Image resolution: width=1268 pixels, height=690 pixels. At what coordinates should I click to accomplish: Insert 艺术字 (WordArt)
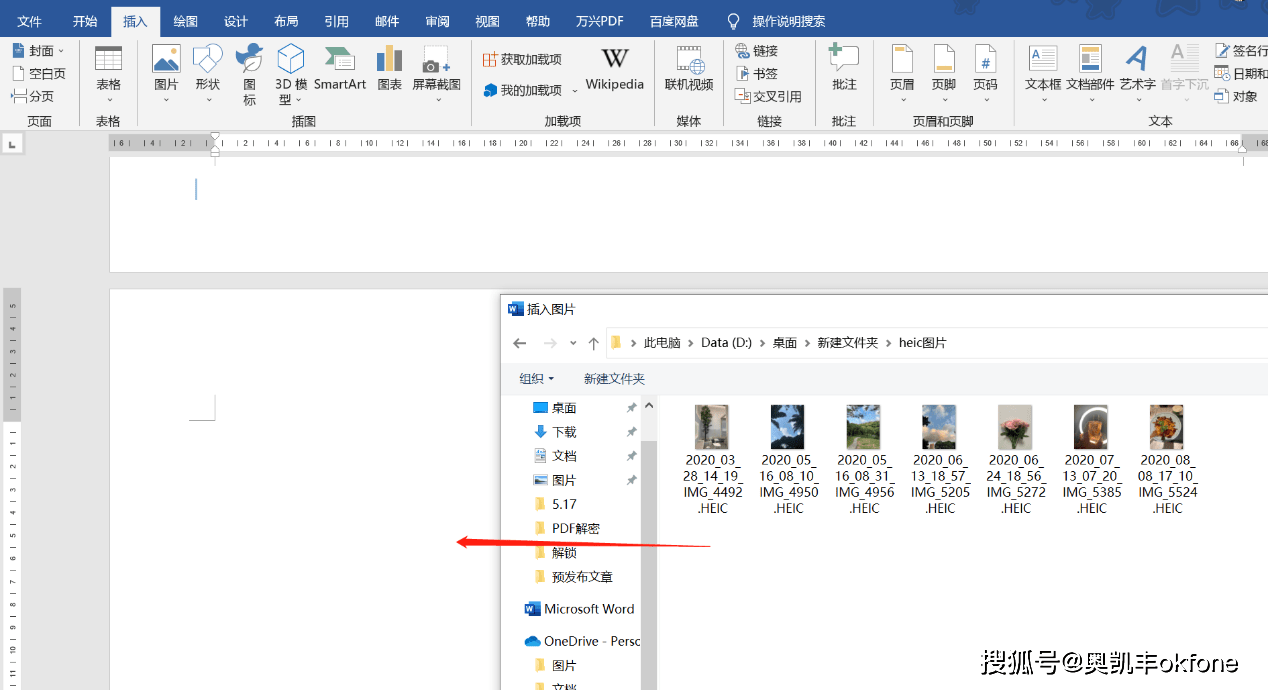(1137, 68)
